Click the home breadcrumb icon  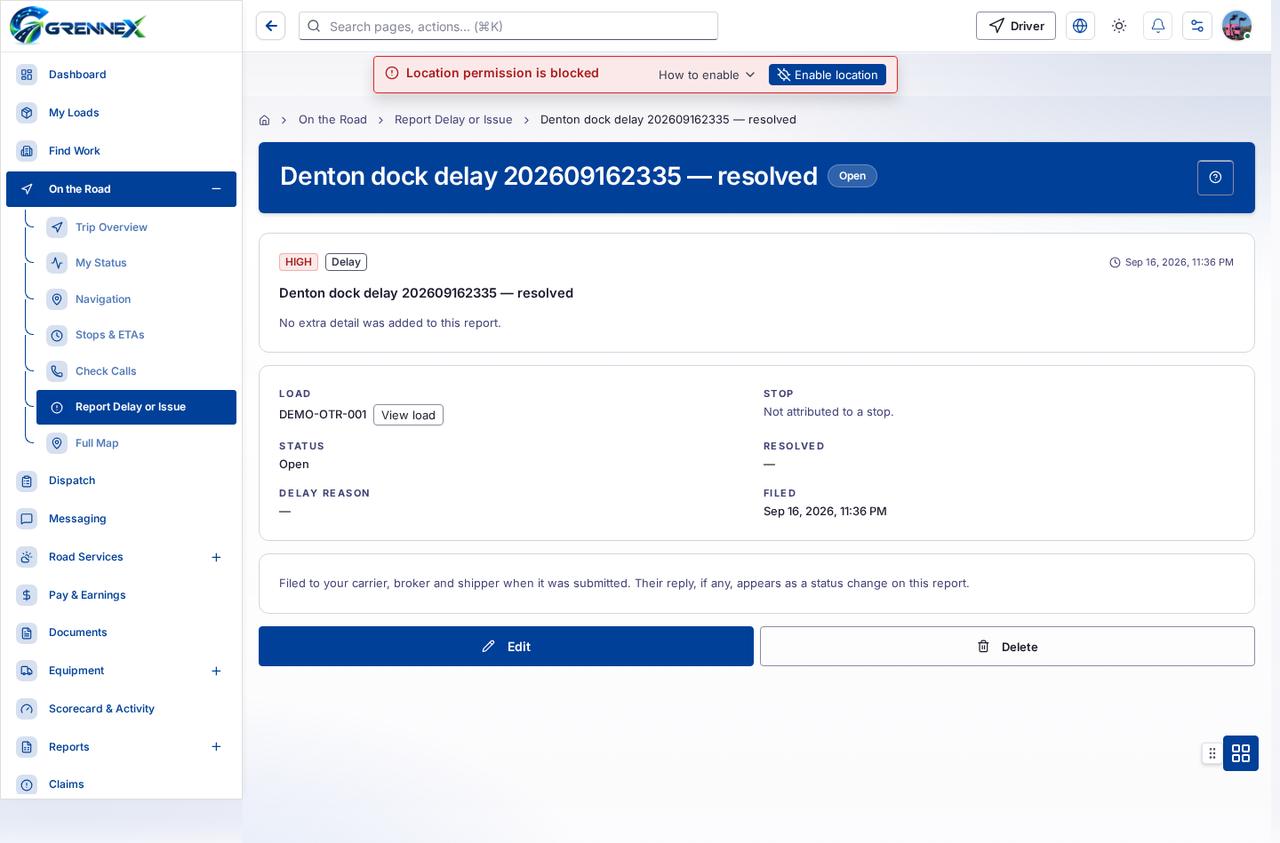click(264, 120)
